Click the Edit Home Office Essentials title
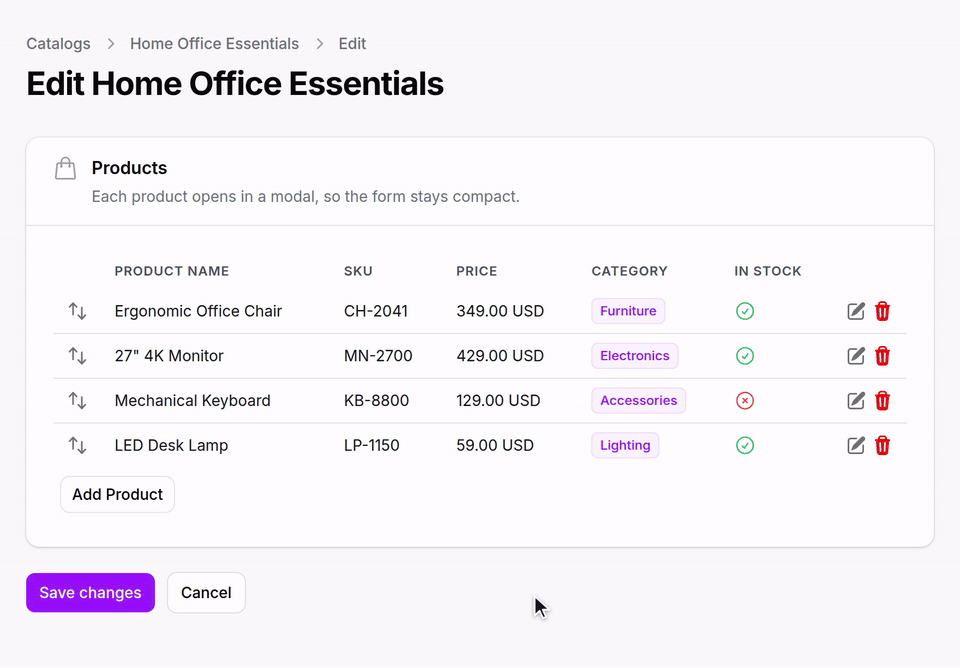Viewport: 960px width, 668px height. click(234, 84)
